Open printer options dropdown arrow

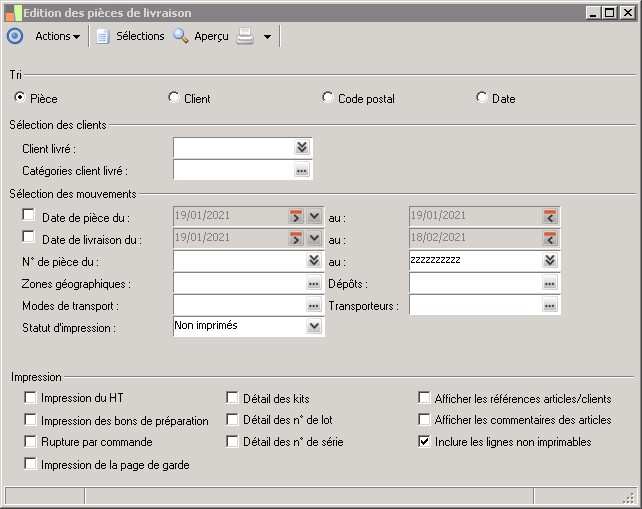tap(267, 37)
